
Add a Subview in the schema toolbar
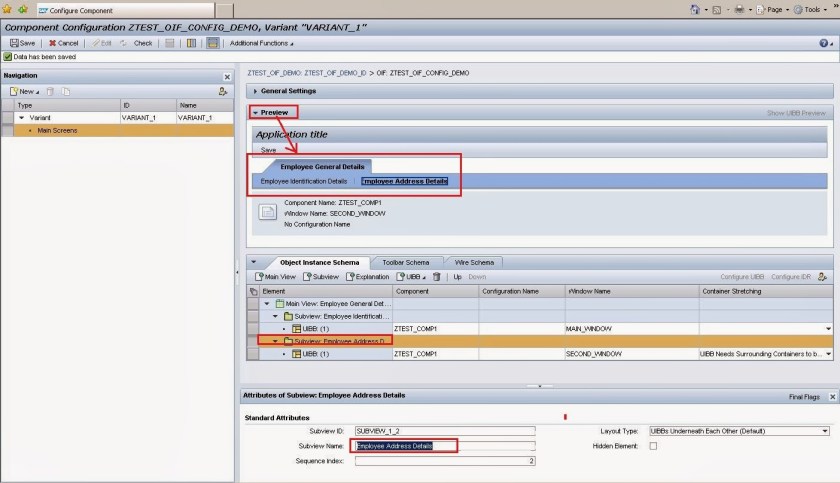point(321,276)
